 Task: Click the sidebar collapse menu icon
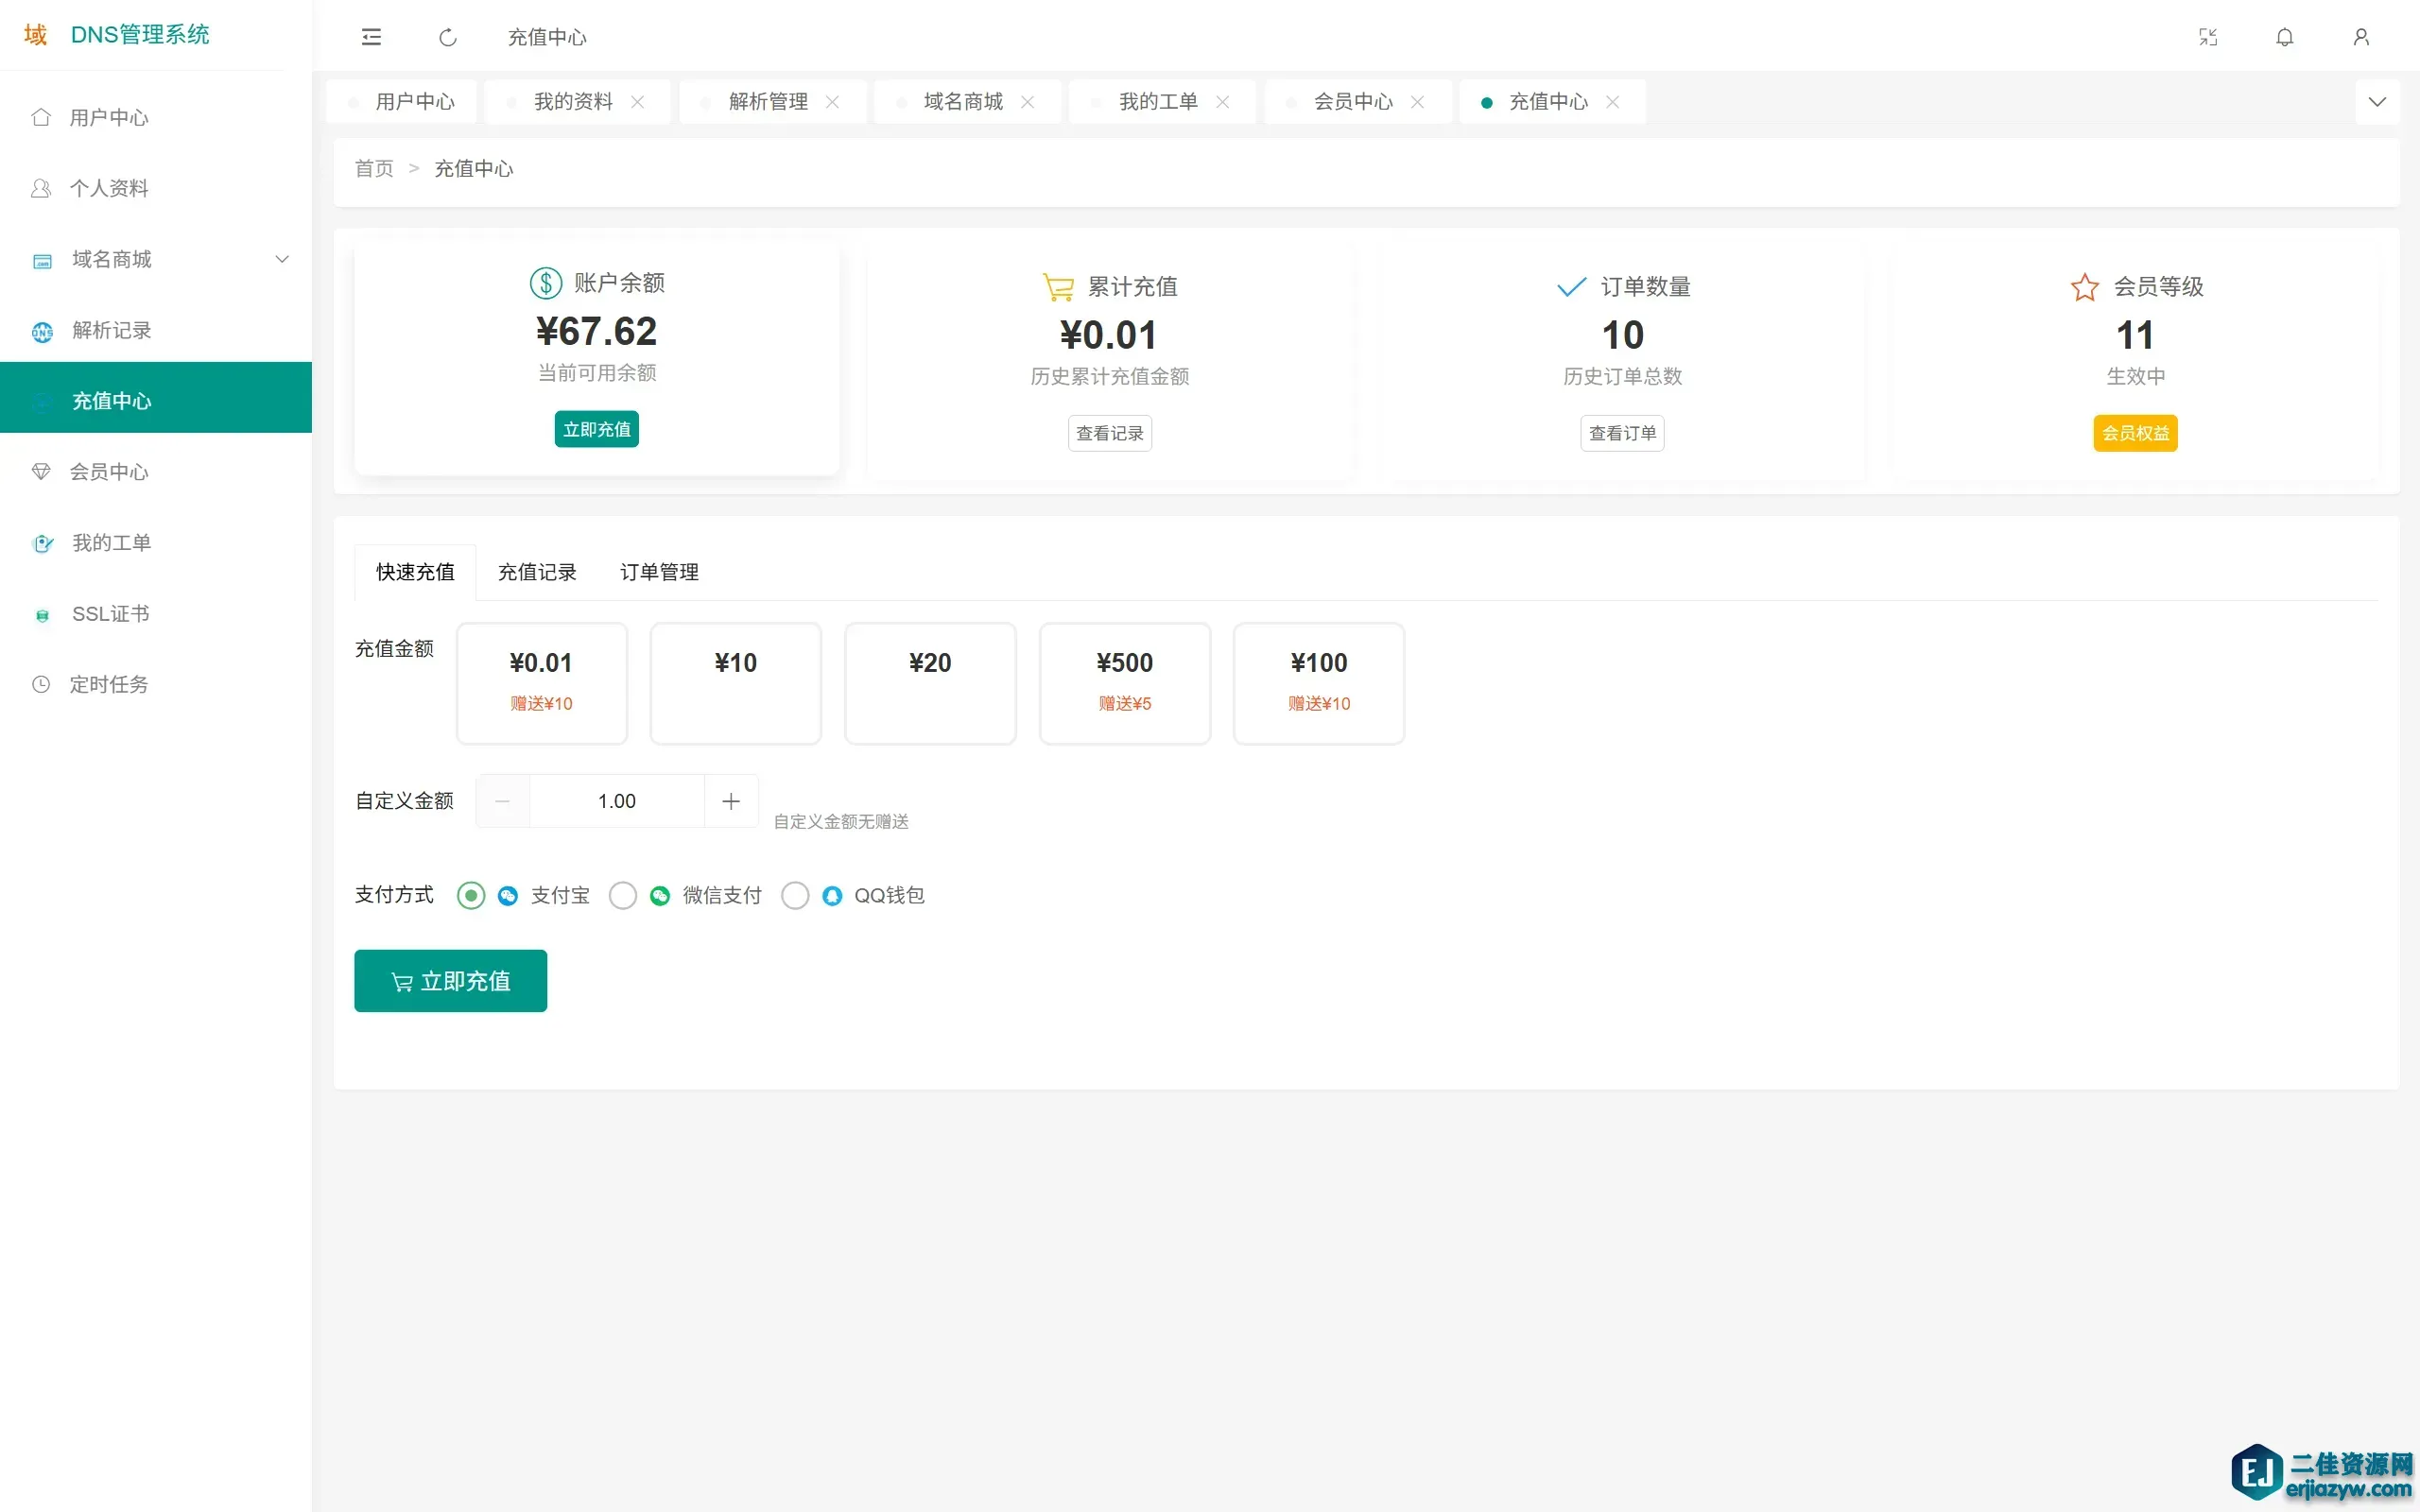(371, 37)
